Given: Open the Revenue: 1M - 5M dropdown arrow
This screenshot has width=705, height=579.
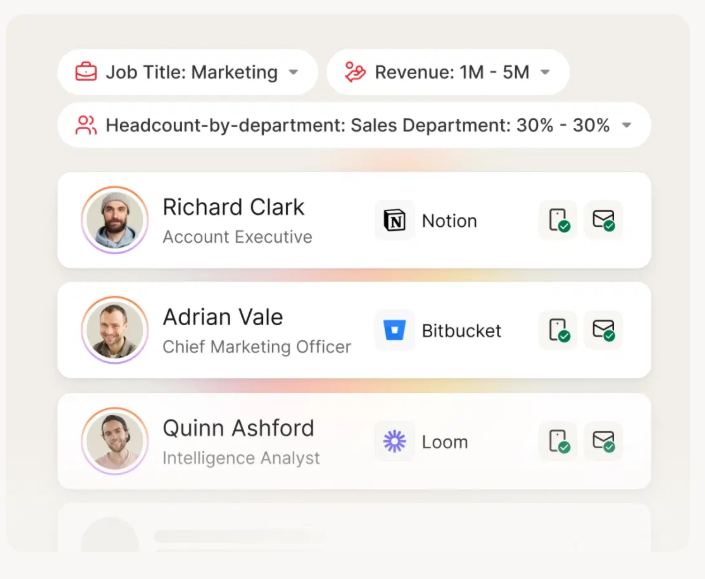Looking at the screenshot, I should (545, 72).
